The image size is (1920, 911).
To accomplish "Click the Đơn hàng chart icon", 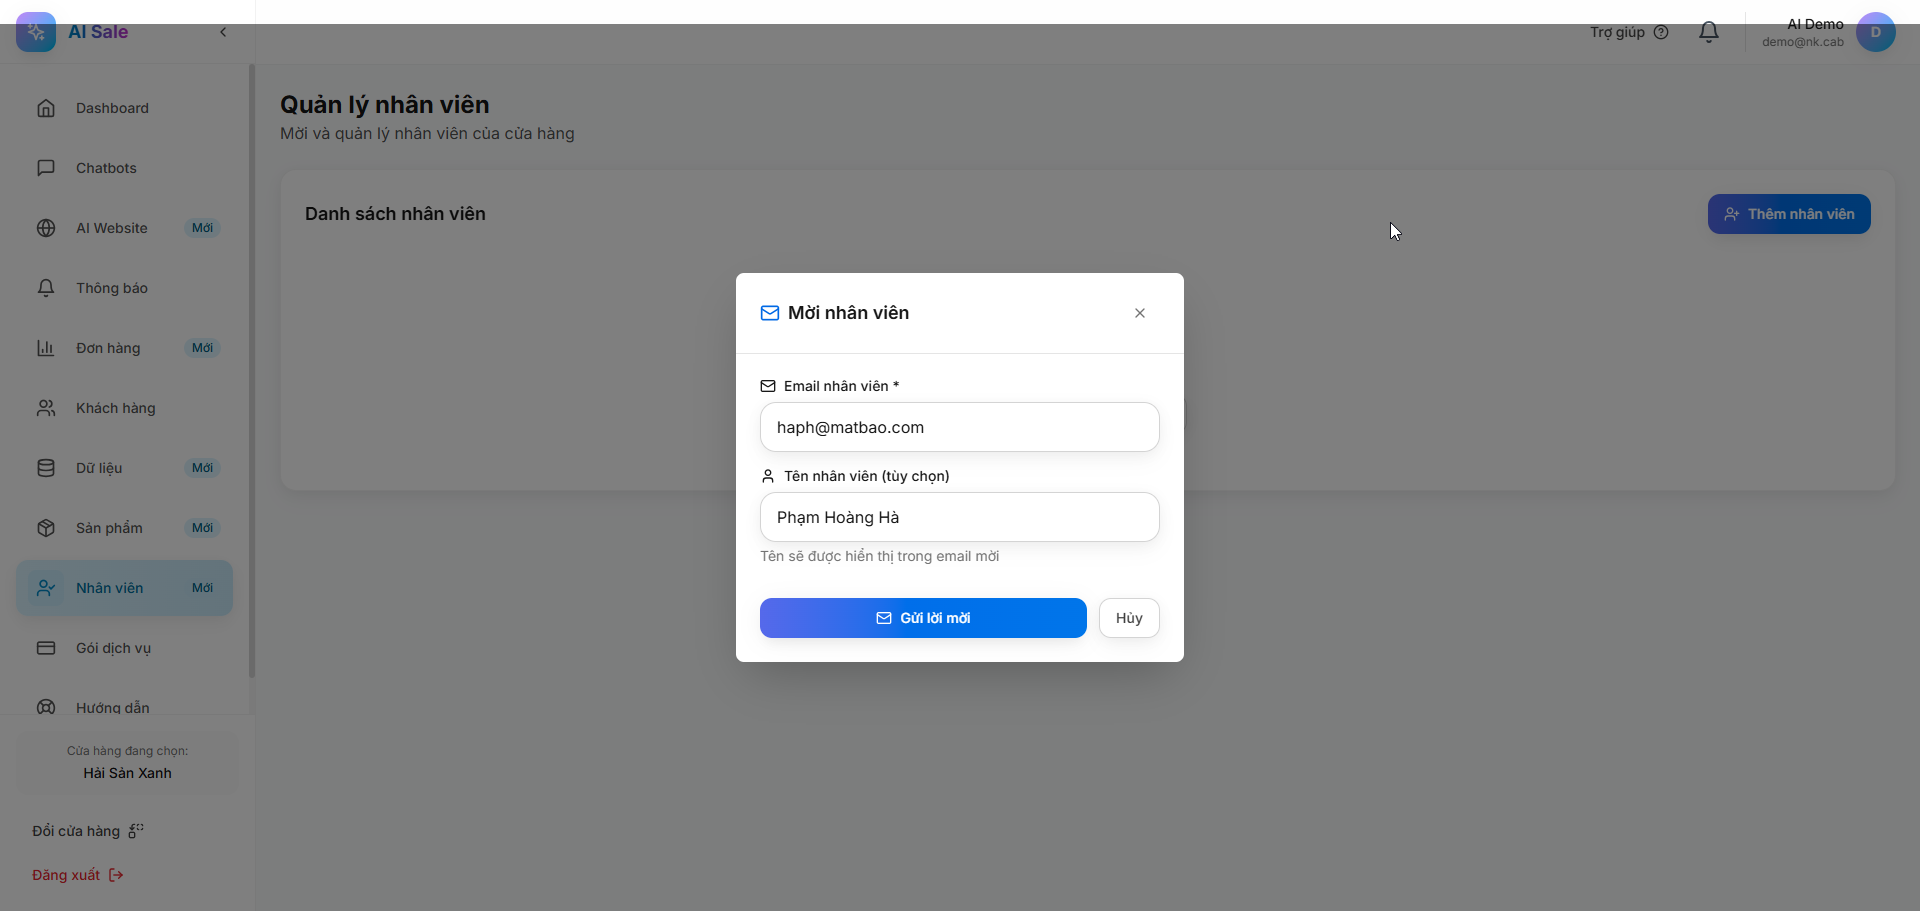I will 46,348.
